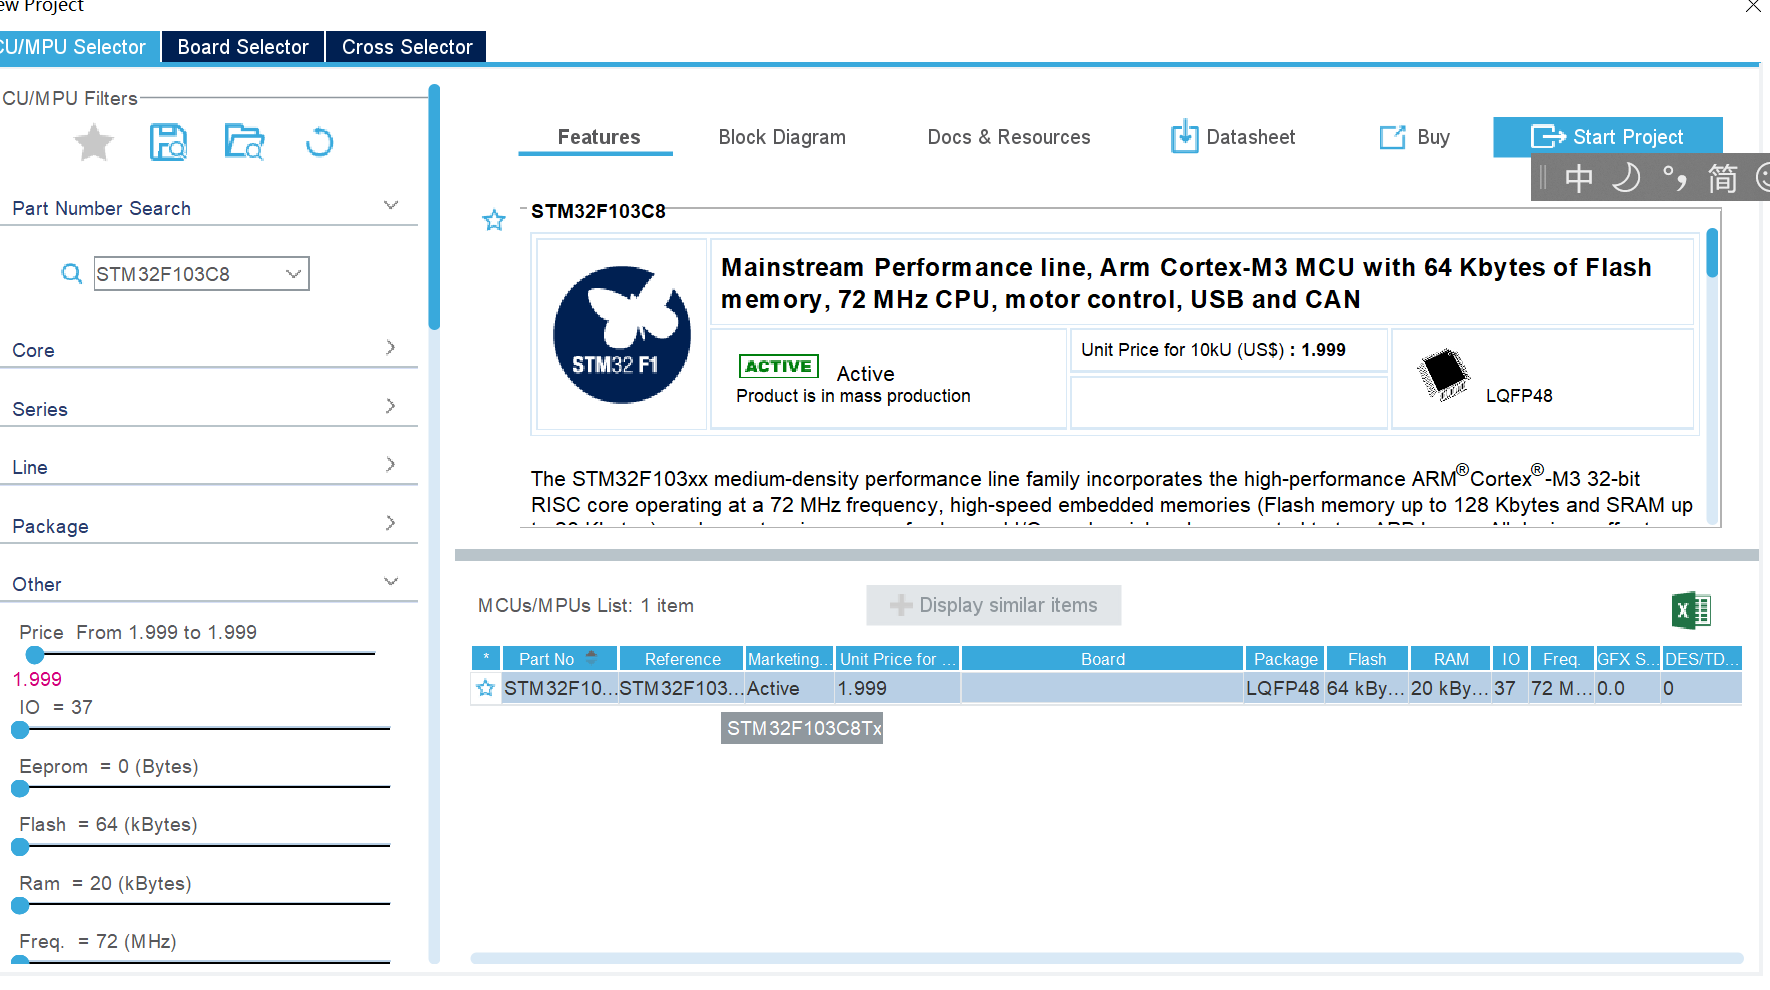Click the star column header in list
Viewport: 1770px width, 990px height.
coord(486,658)
